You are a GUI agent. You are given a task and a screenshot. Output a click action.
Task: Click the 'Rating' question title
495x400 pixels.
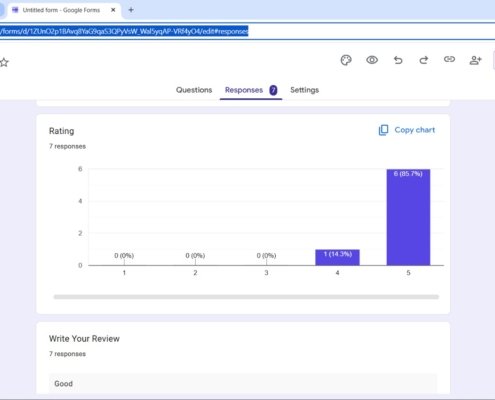[x=62, y=131]
